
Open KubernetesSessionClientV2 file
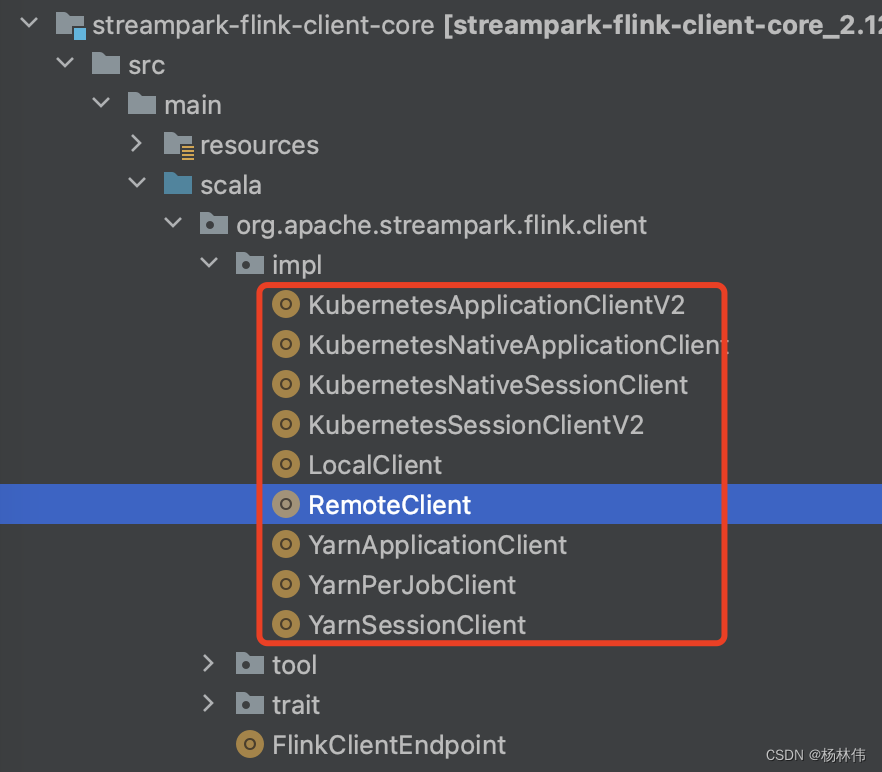(x=476, y=425)
